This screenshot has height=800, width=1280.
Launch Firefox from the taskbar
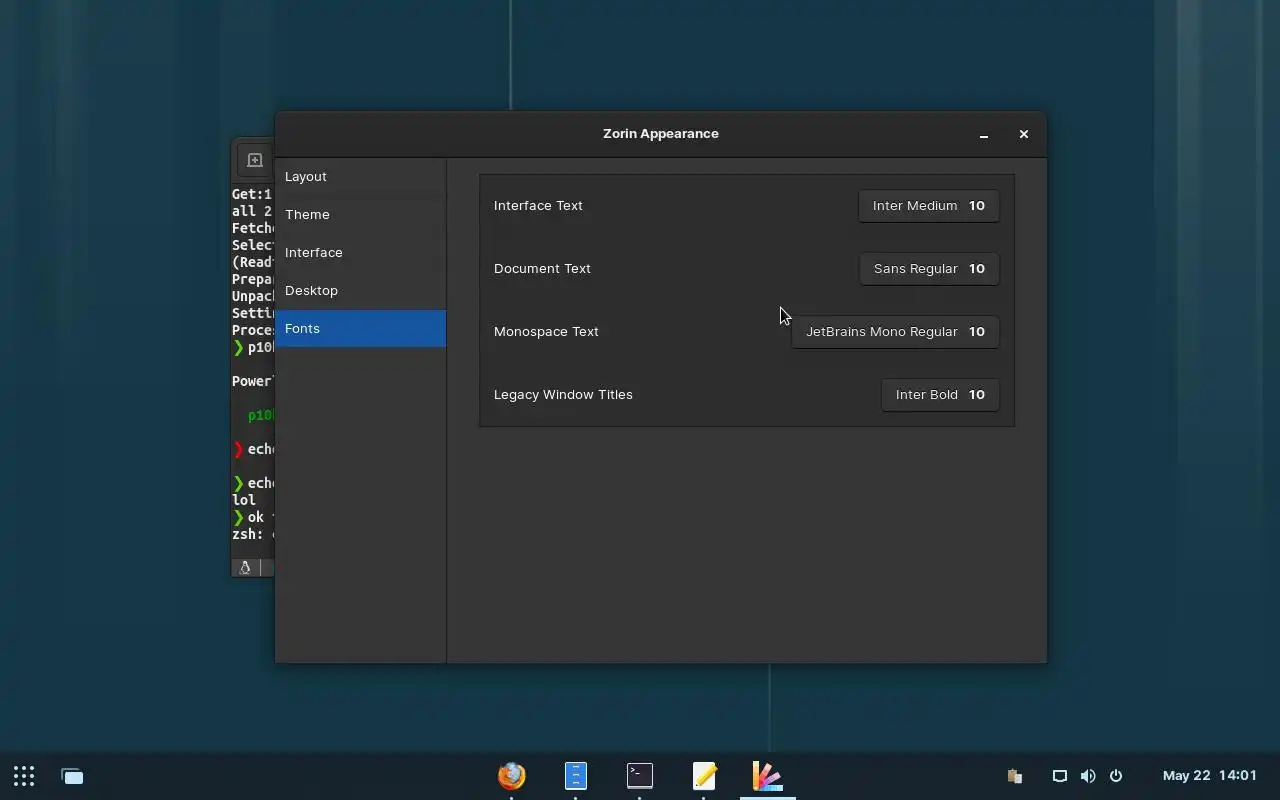tap(512, 776)
